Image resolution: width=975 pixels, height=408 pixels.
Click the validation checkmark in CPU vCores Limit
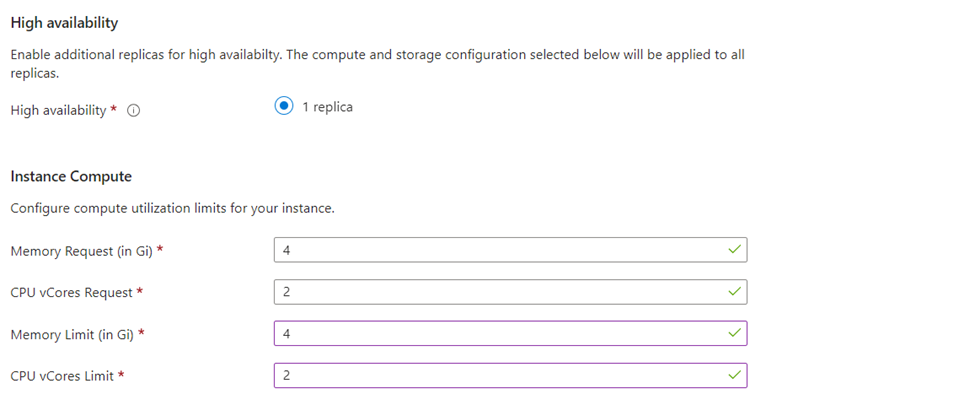click(x=734, y=375)
